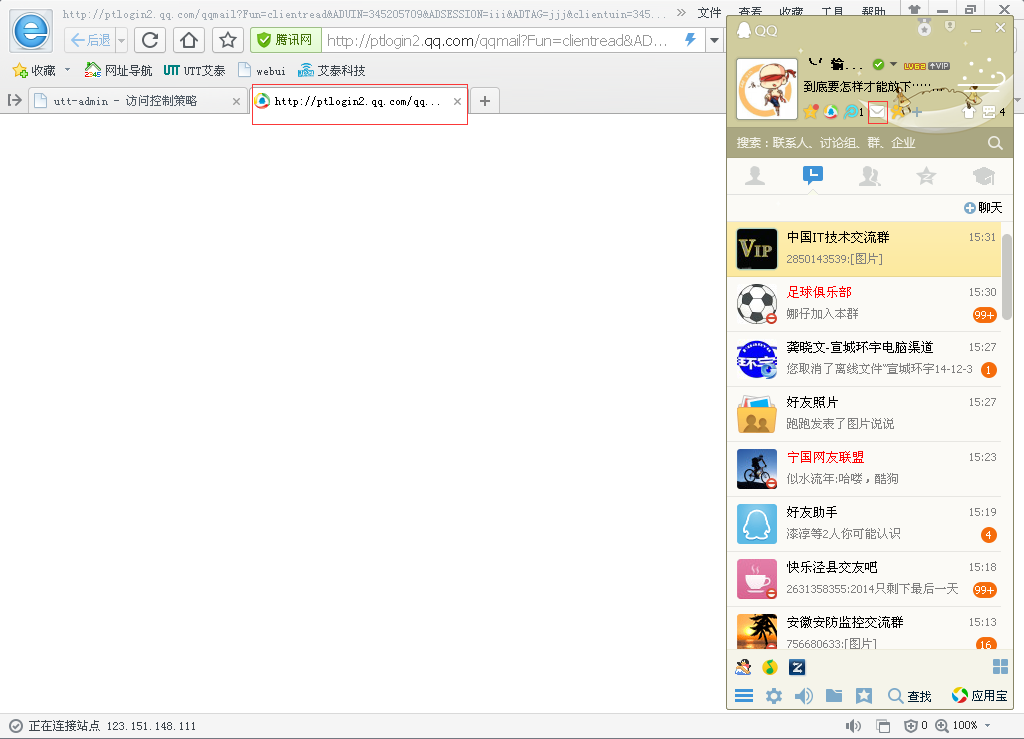Screen dimensions: 1024x739
Task: Click the browser Back (后退) button
Action: pyautogui.click(x=90, y=40)
